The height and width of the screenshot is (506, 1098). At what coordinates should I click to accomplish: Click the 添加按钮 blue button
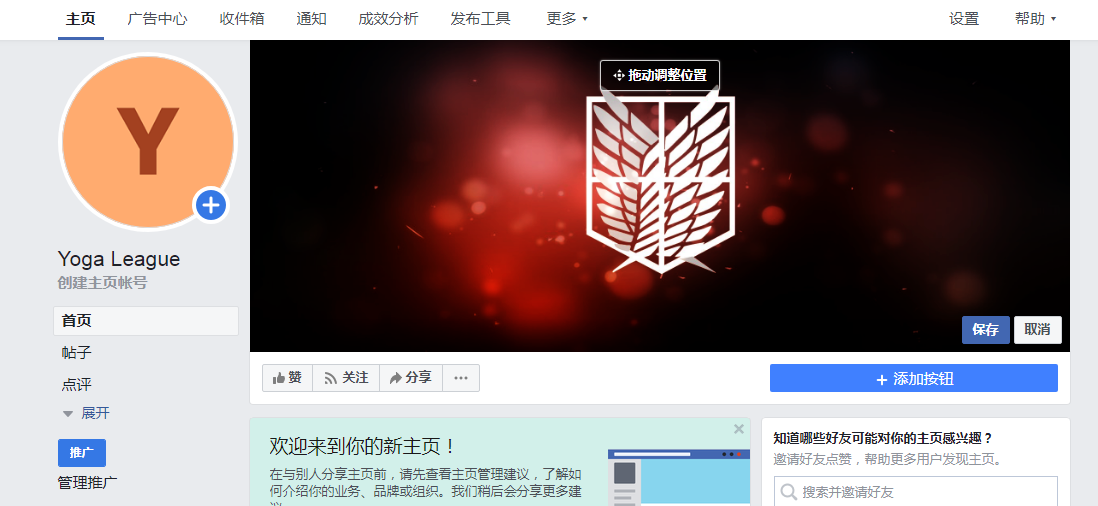point(914,379)
